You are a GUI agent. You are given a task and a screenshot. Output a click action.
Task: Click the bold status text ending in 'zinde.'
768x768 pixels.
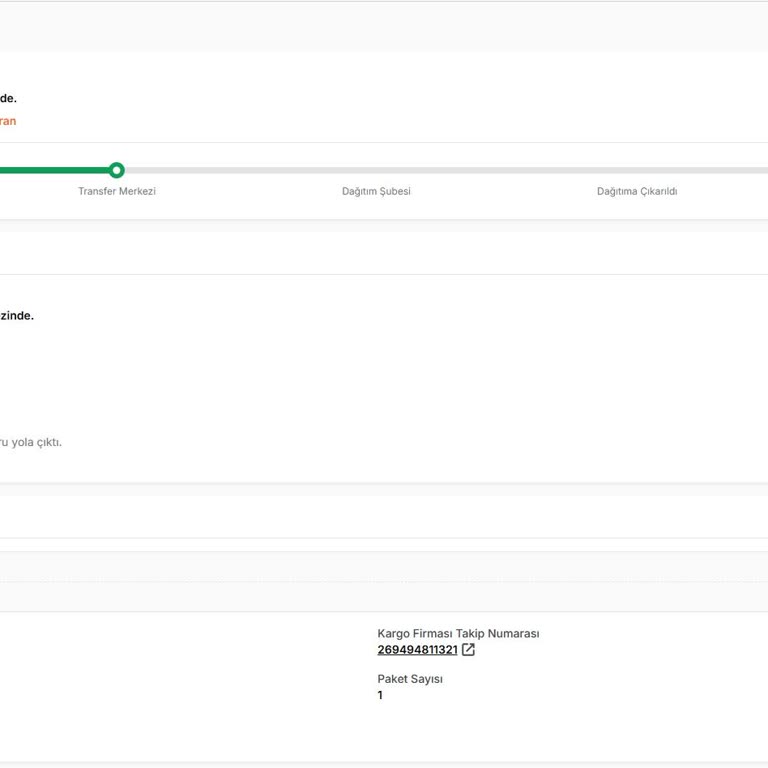pos(17,315)
